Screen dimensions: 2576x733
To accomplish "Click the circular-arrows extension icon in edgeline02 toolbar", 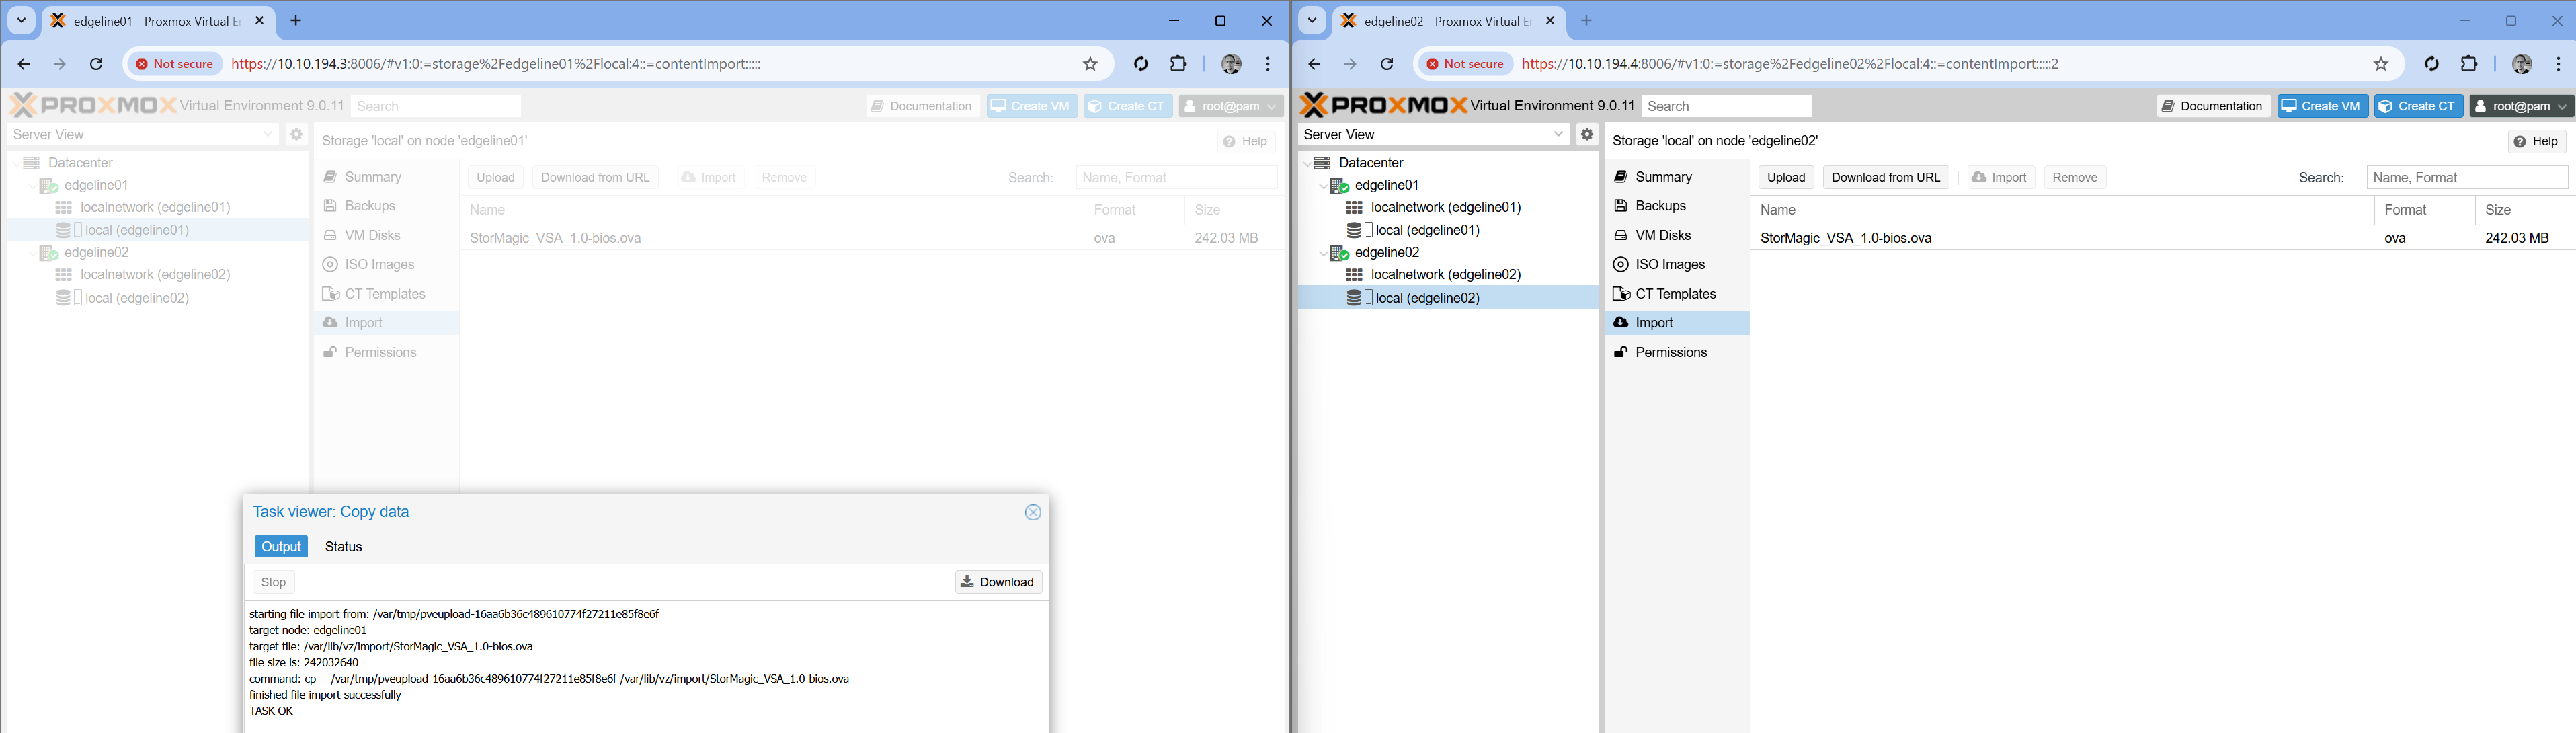I will (2432, 64).
